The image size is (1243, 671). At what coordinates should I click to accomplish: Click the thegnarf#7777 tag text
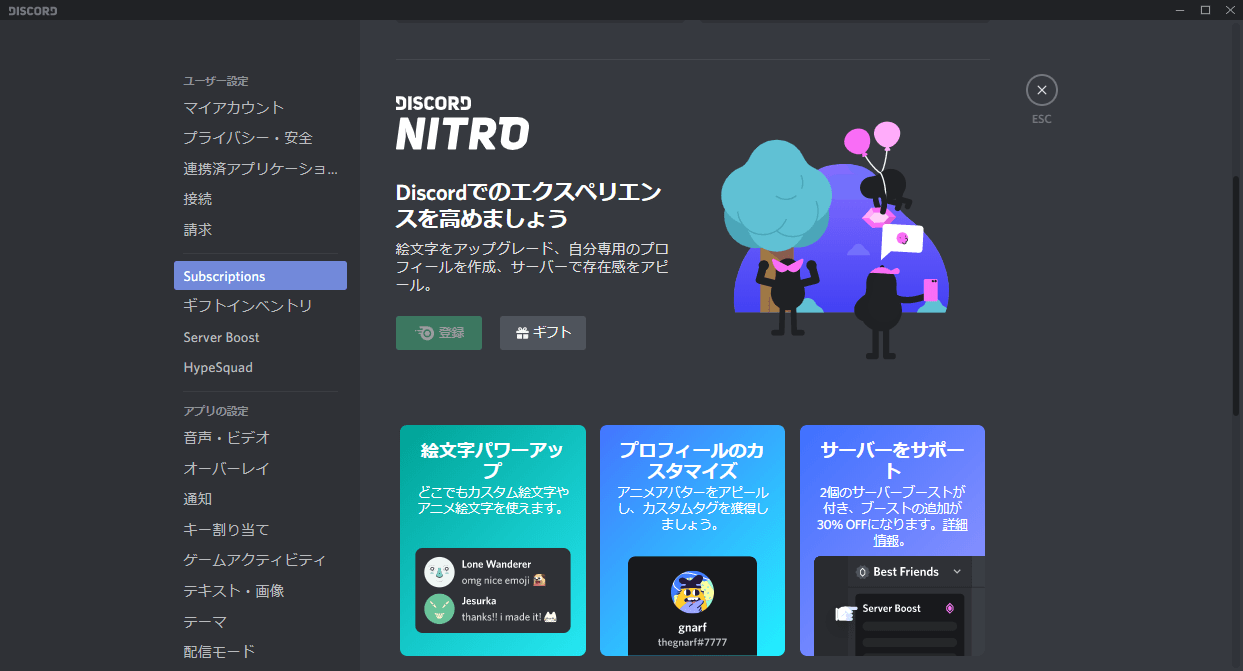tap(692, 641)
